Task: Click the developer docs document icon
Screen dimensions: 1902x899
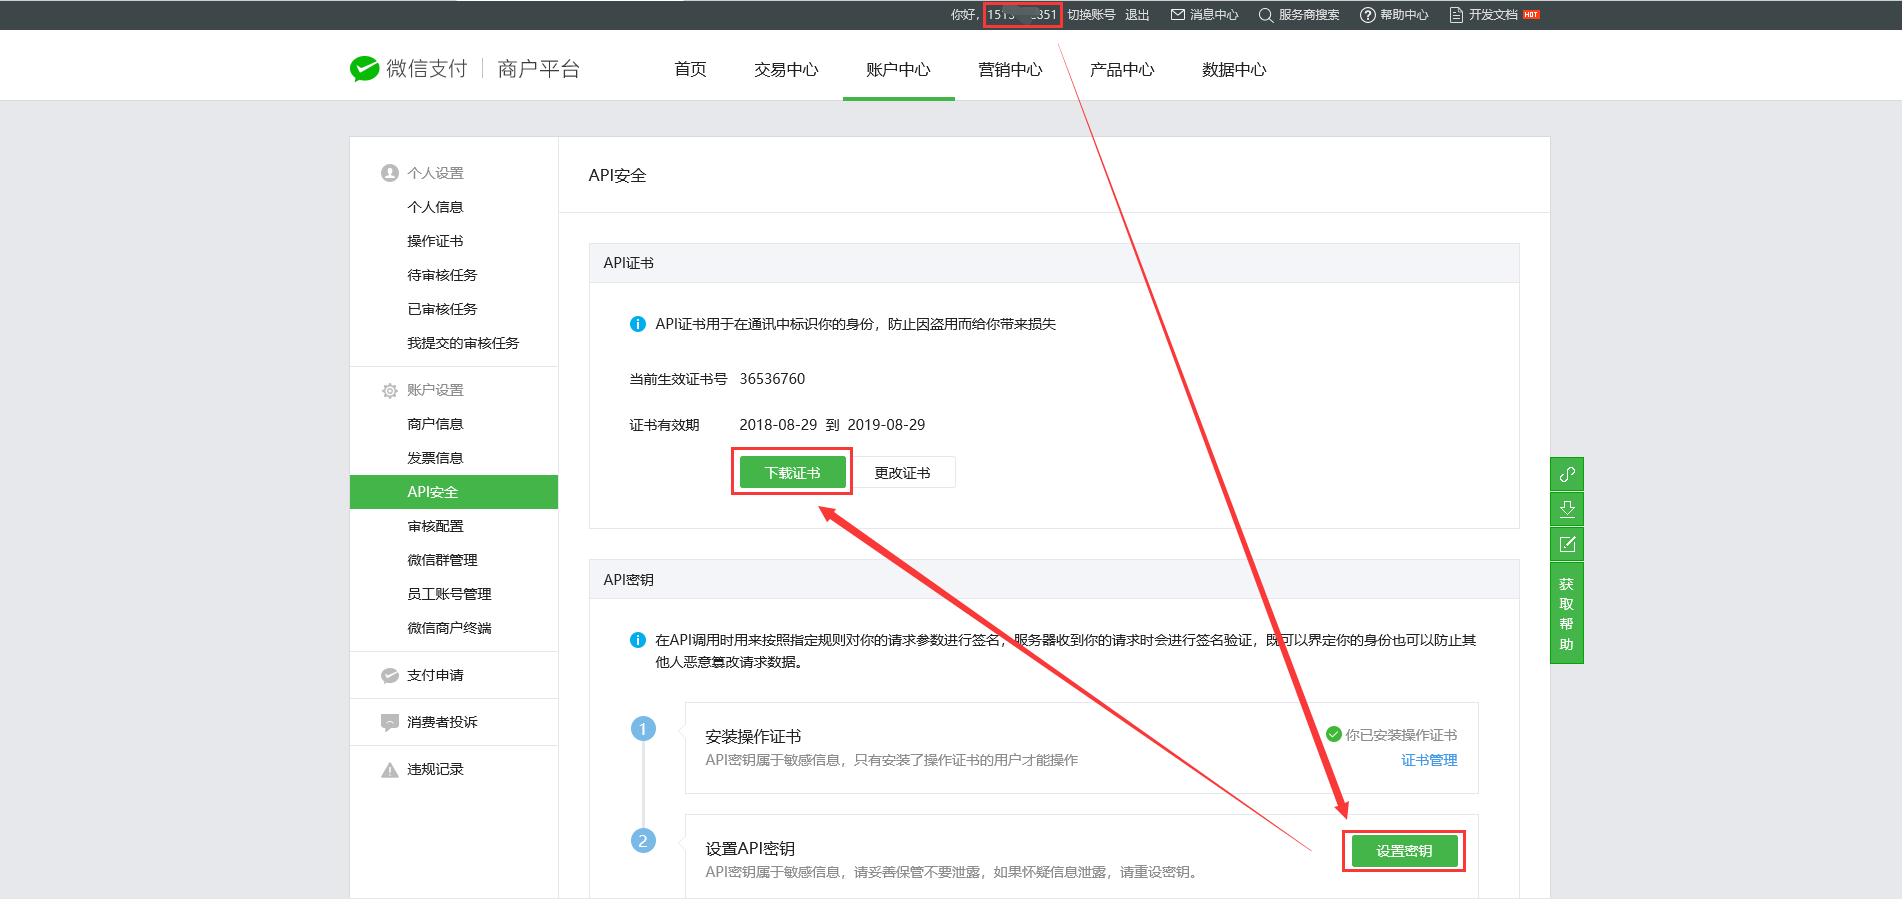Action: point(1456,15)
